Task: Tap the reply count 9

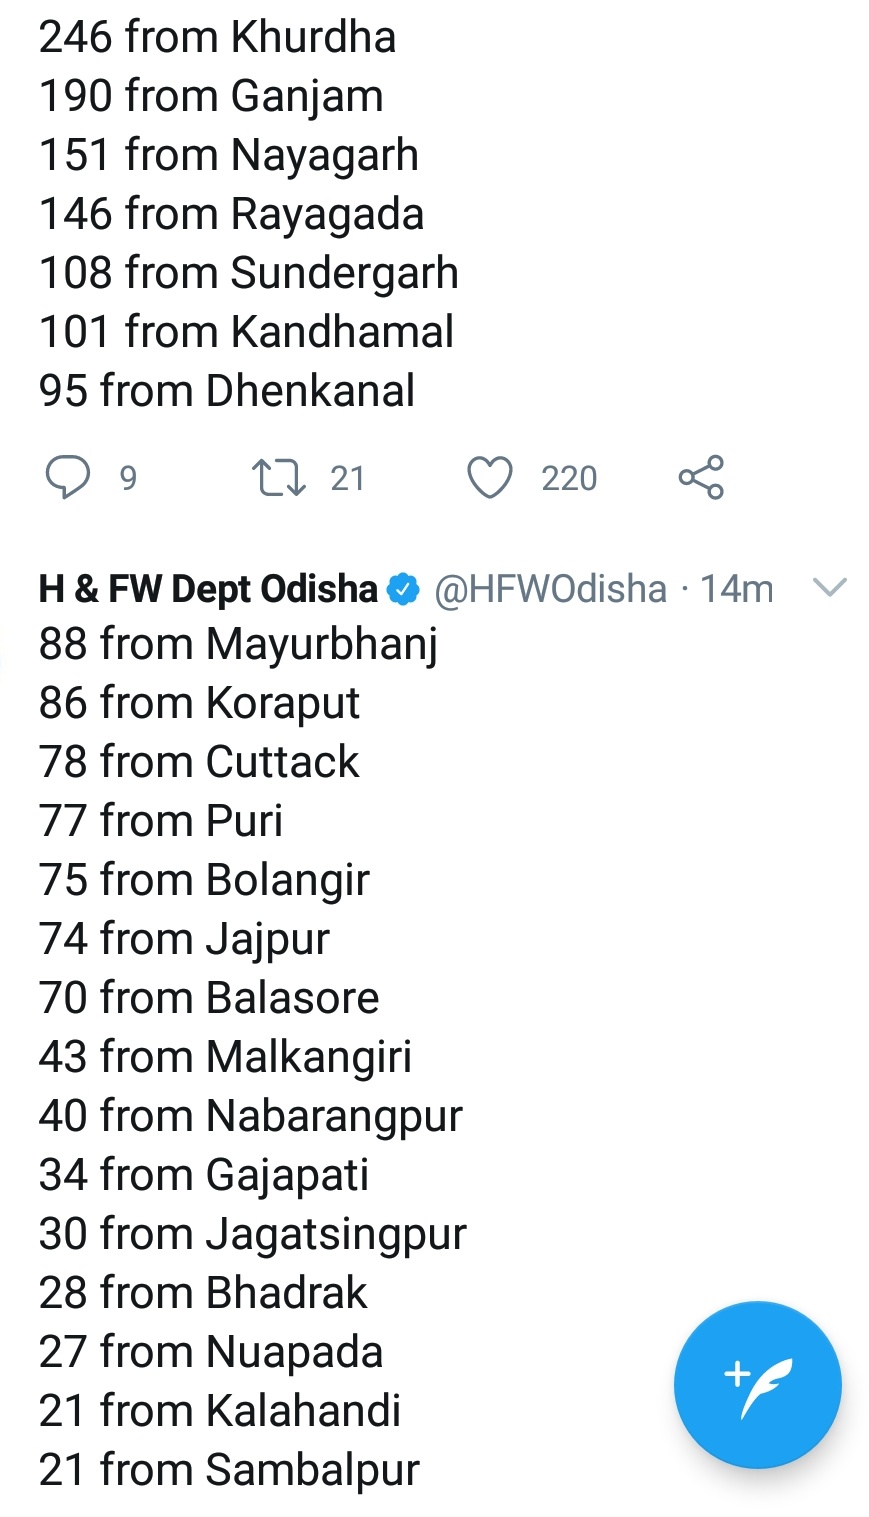Action: click(x=128, y=479)
